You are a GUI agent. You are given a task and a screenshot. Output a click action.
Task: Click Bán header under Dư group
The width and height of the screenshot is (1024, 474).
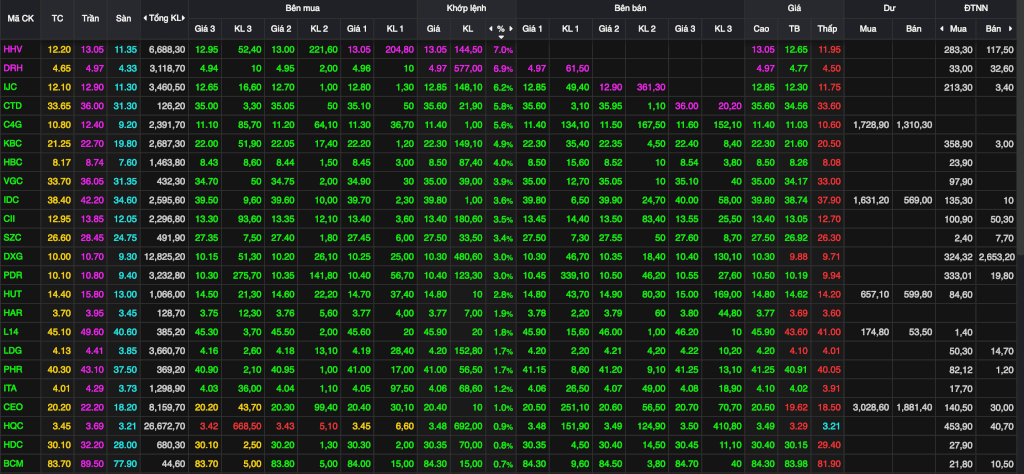pyautogui.click(x=914, y=29)
